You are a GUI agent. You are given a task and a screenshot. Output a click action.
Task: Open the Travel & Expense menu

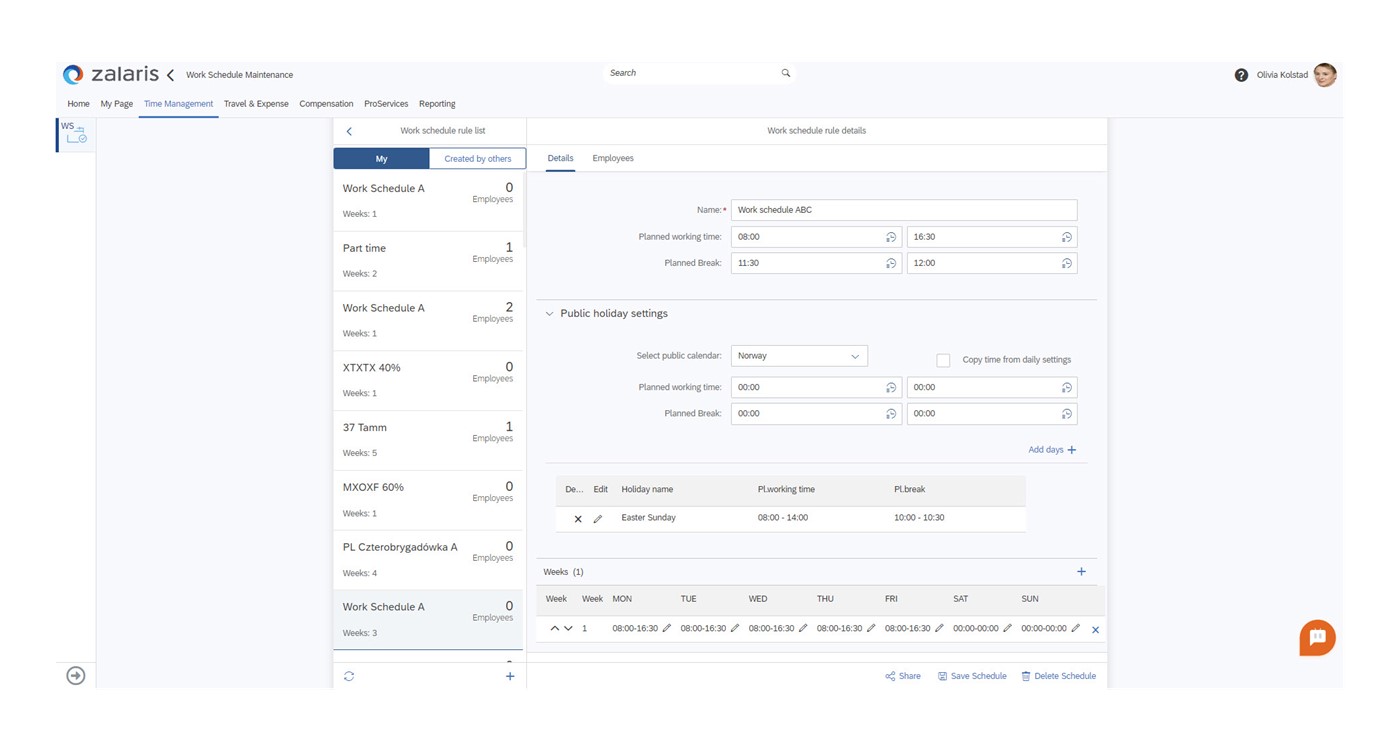click(x=256, y=104)
